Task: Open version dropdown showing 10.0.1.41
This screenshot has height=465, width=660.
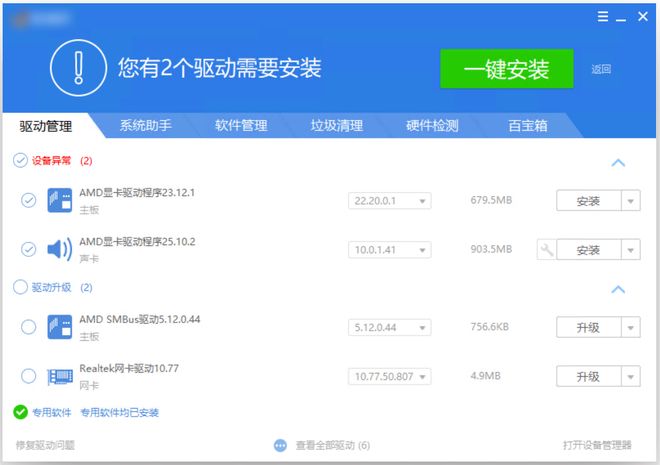Action: tap(389, 250)
